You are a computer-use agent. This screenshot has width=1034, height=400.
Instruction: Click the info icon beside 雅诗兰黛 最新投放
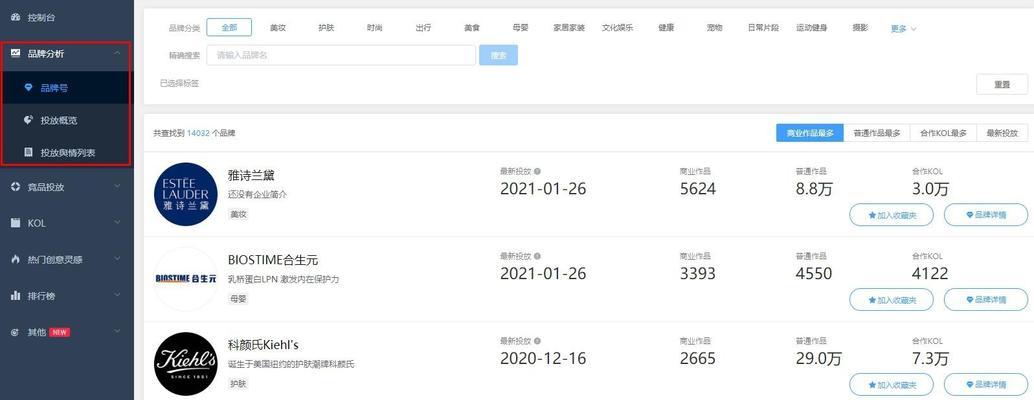point(537,171)
